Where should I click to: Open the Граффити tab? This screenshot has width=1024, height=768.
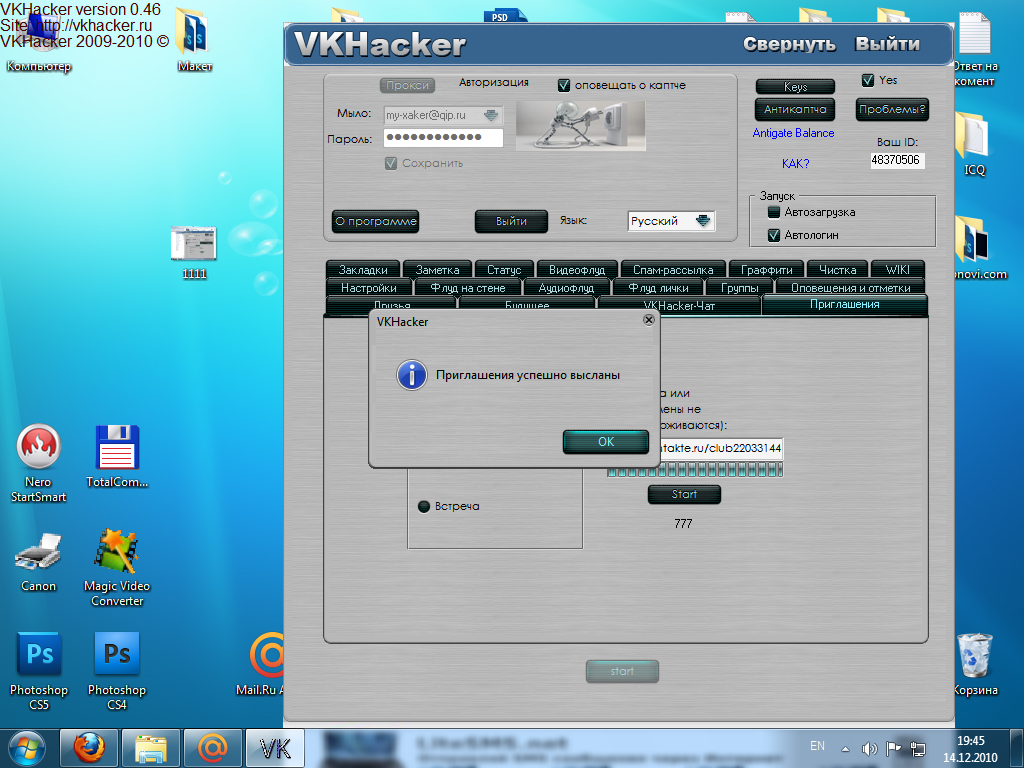(766, 270)
